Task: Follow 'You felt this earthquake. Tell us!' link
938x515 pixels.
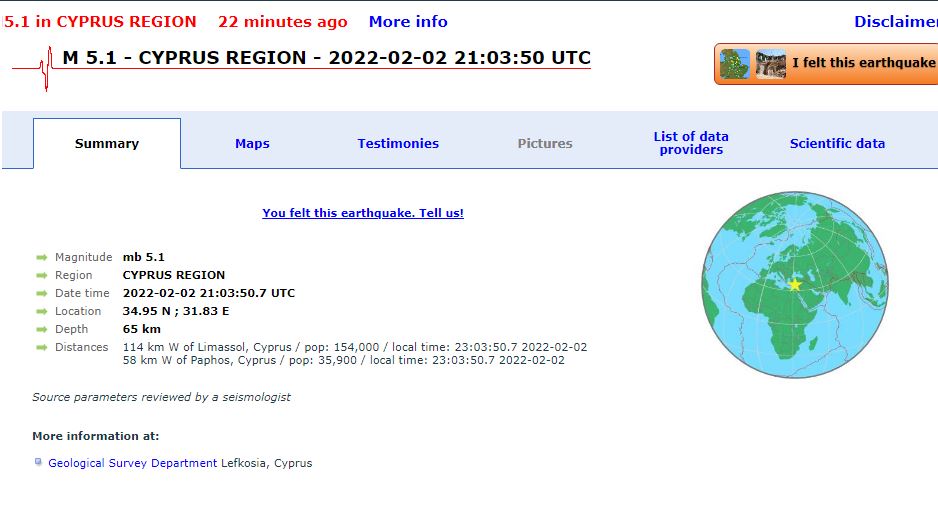Action: coord(363,213)
